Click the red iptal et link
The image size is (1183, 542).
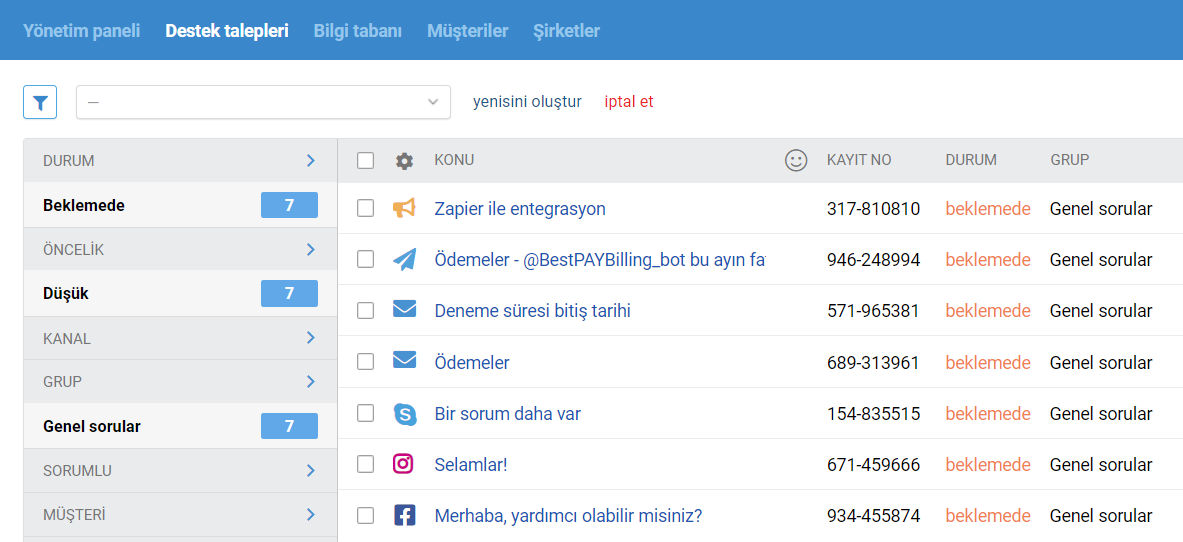pos(628,102)
